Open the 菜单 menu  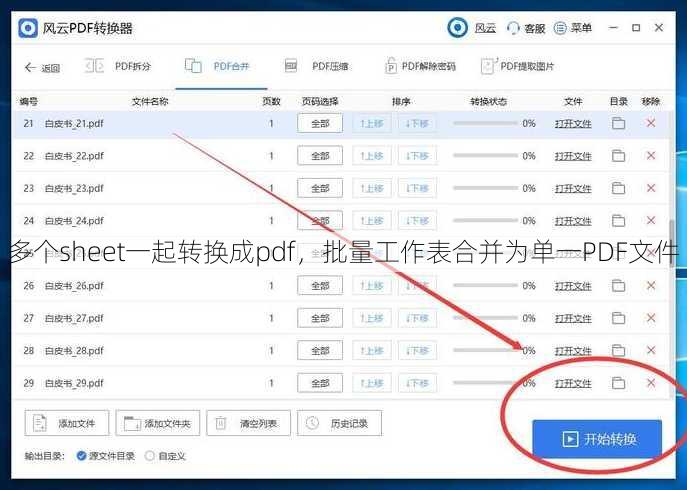[x=573, y=28]
